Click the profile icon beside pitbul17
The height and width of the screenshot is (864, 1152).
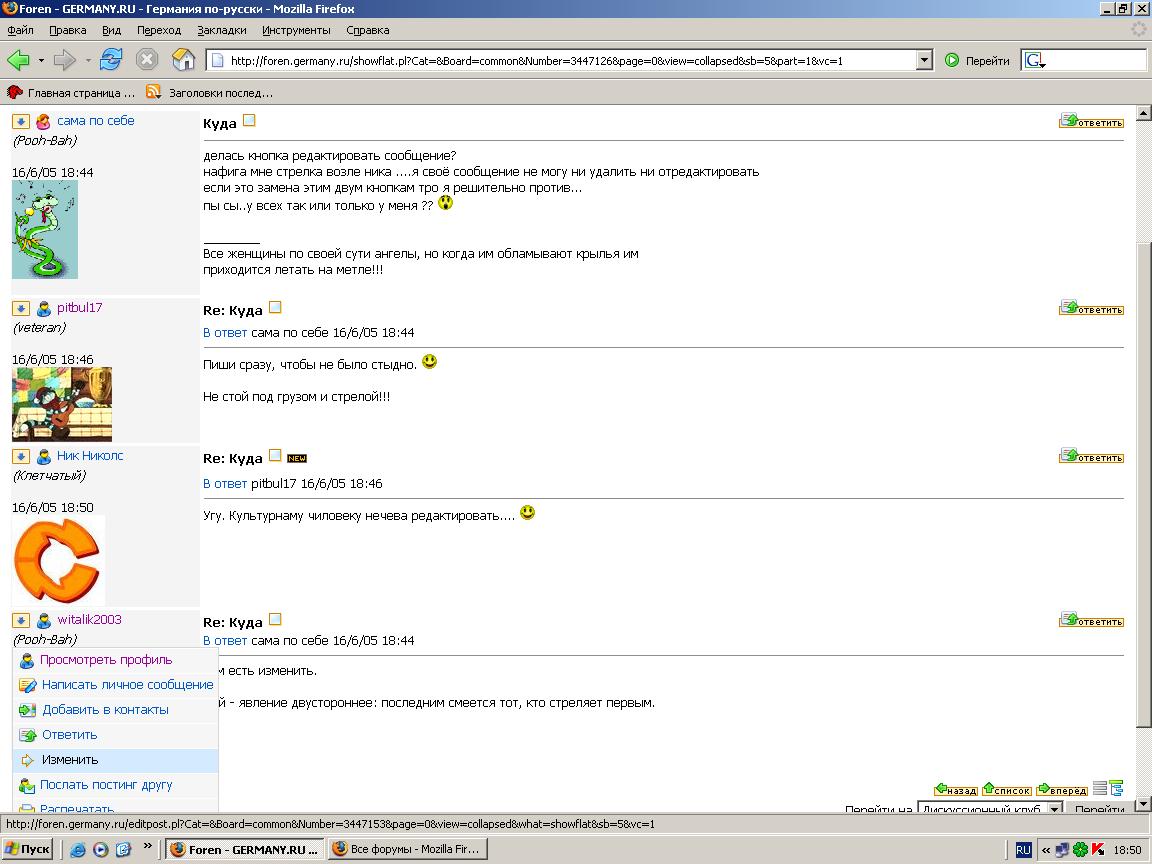[44, 308]
